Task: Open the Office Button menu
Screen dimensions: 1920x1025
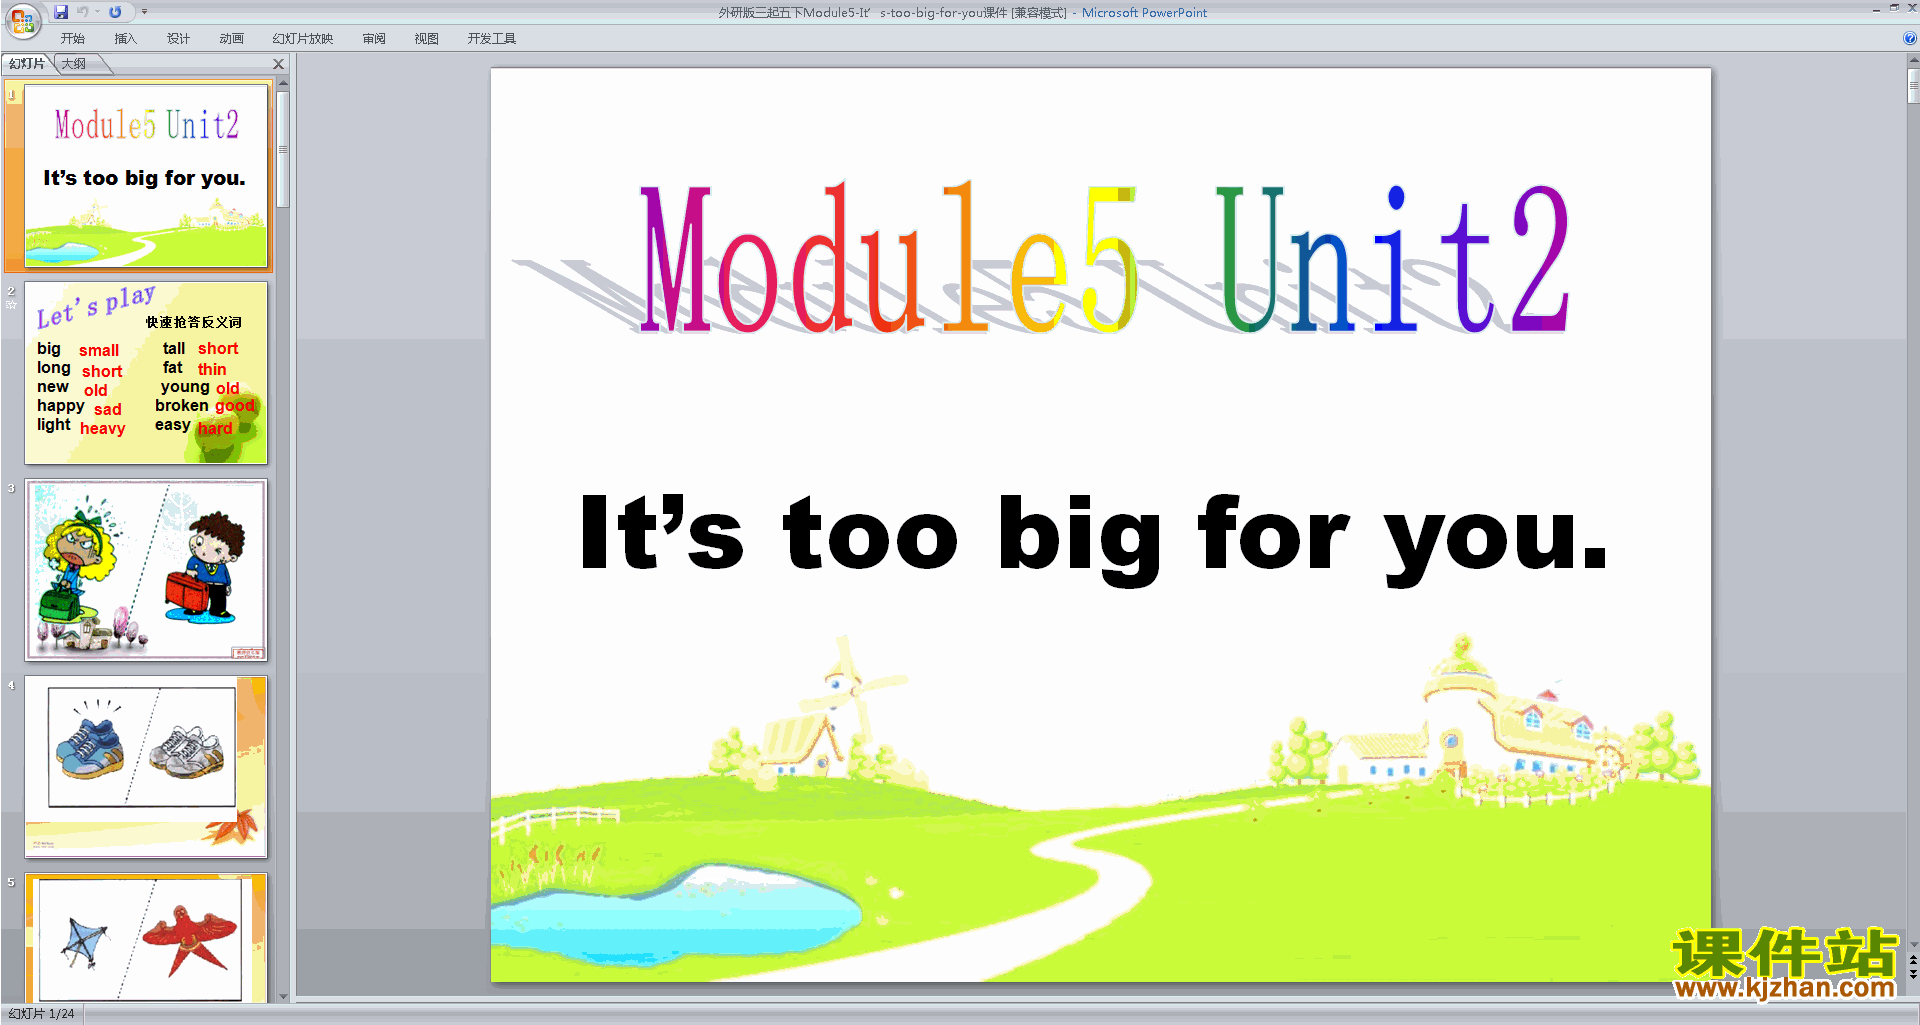Action: pos(22,20)
